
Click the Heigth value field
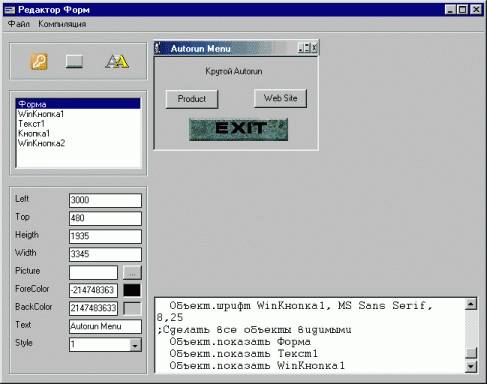click(105, 236)
